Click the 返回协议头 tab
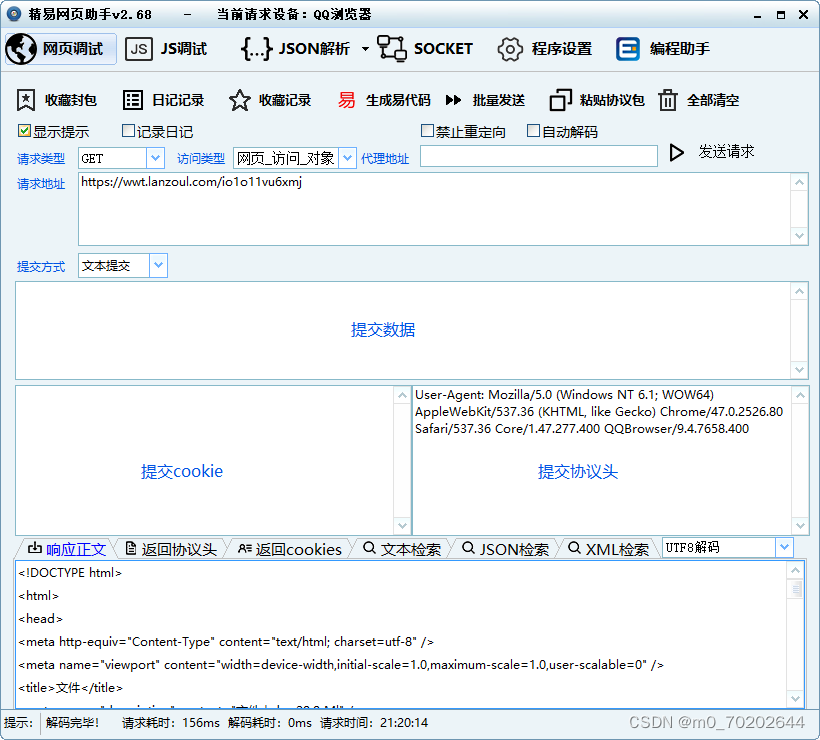The height and width of the screenshot is (740, 820). (x=171, y=549)
